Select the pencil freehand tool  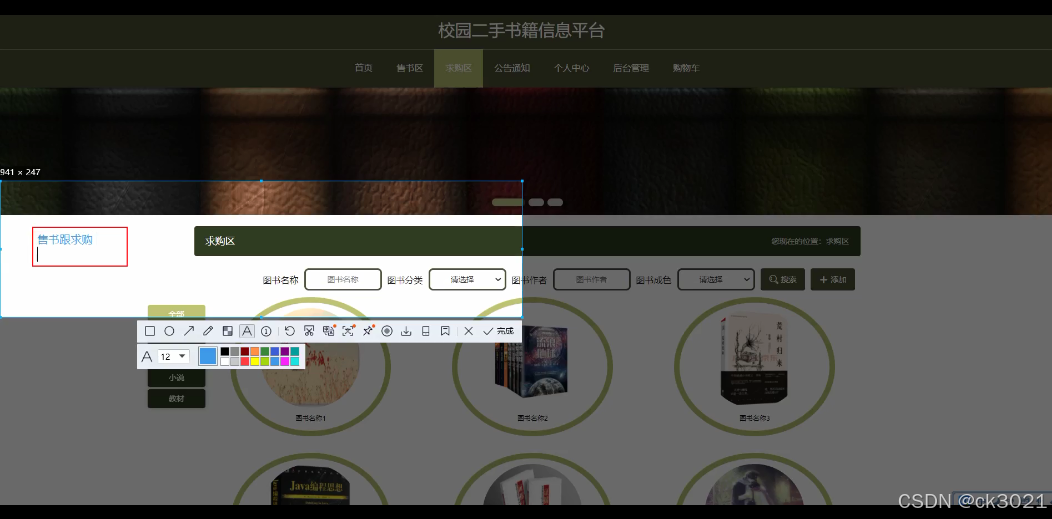point(208,331)
